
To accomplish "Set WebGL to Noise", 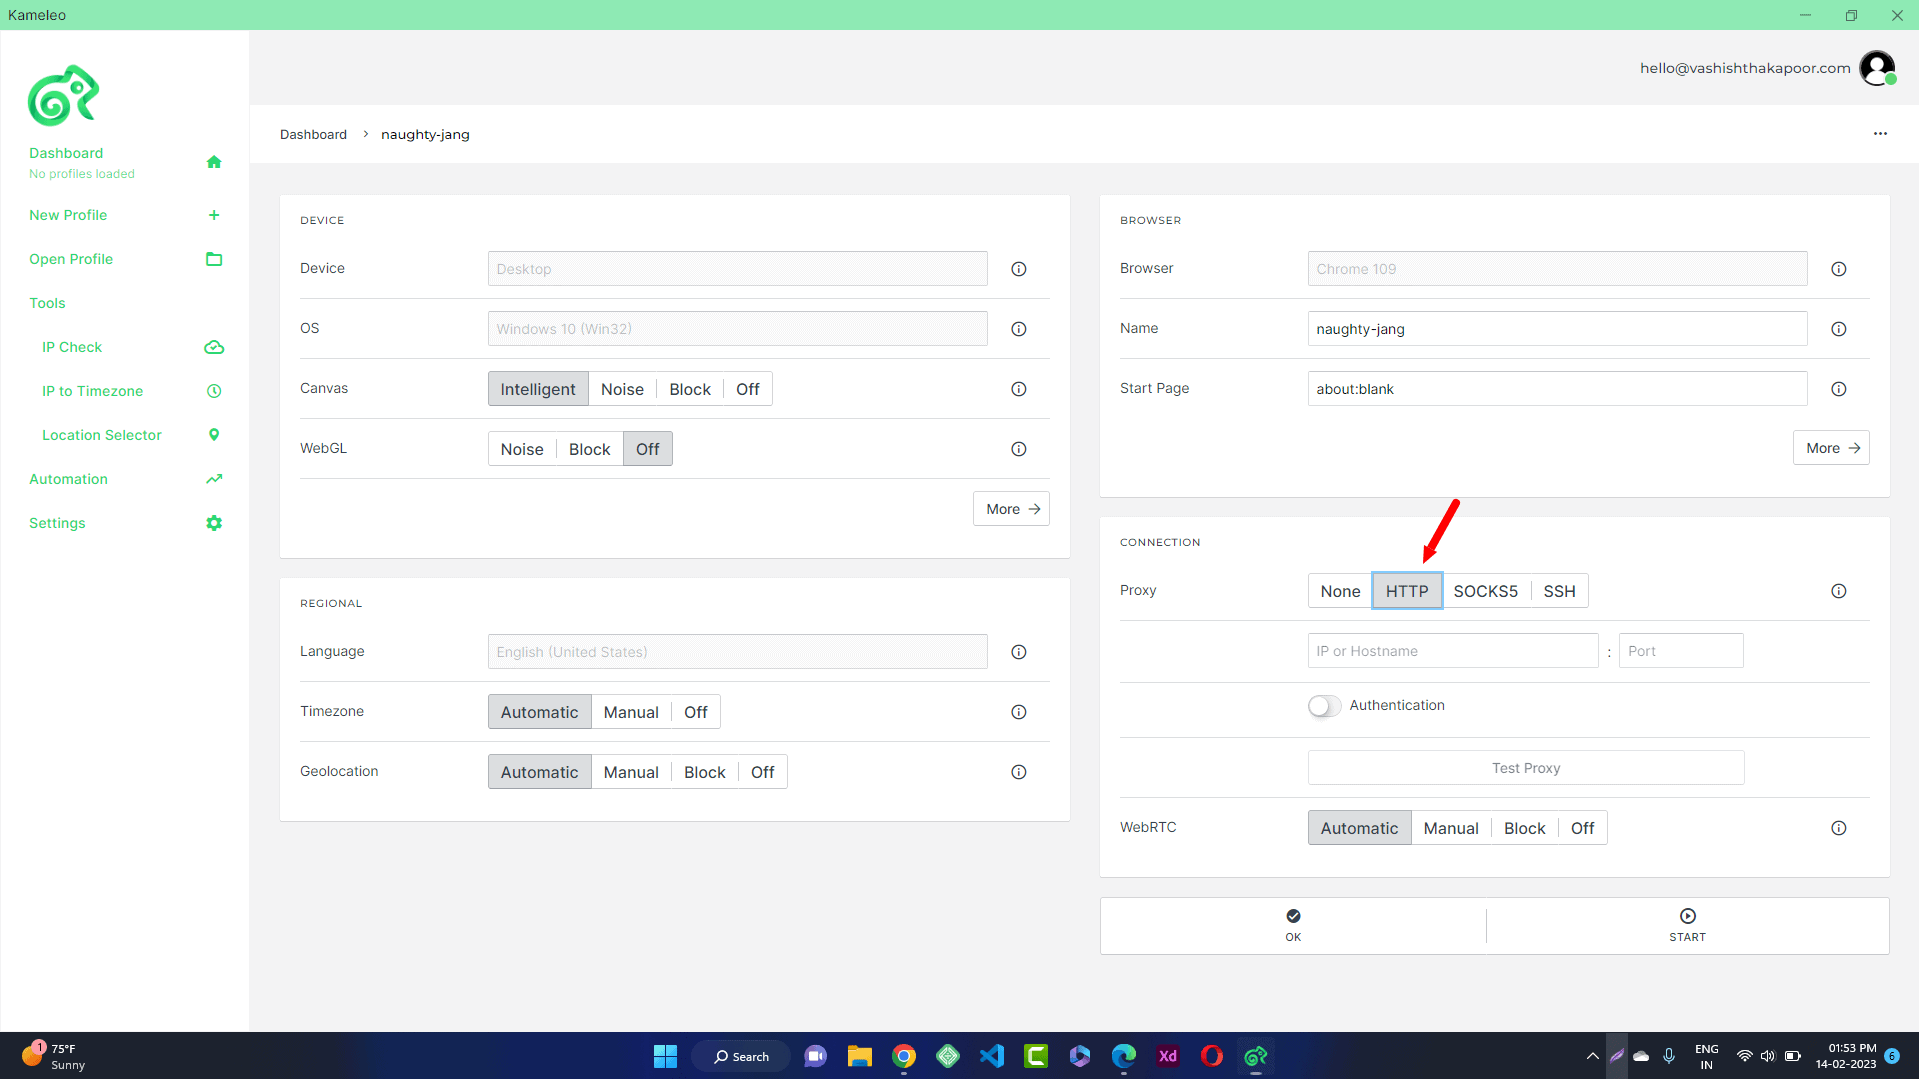I will click(521, 448).
